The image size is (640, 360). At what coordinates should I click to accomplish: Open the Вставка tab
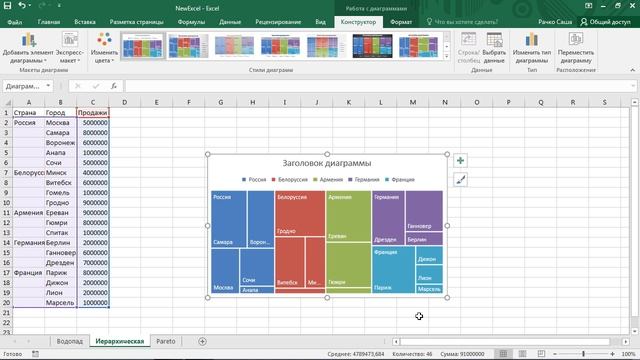pyautogui.click(x=85, y=22)
